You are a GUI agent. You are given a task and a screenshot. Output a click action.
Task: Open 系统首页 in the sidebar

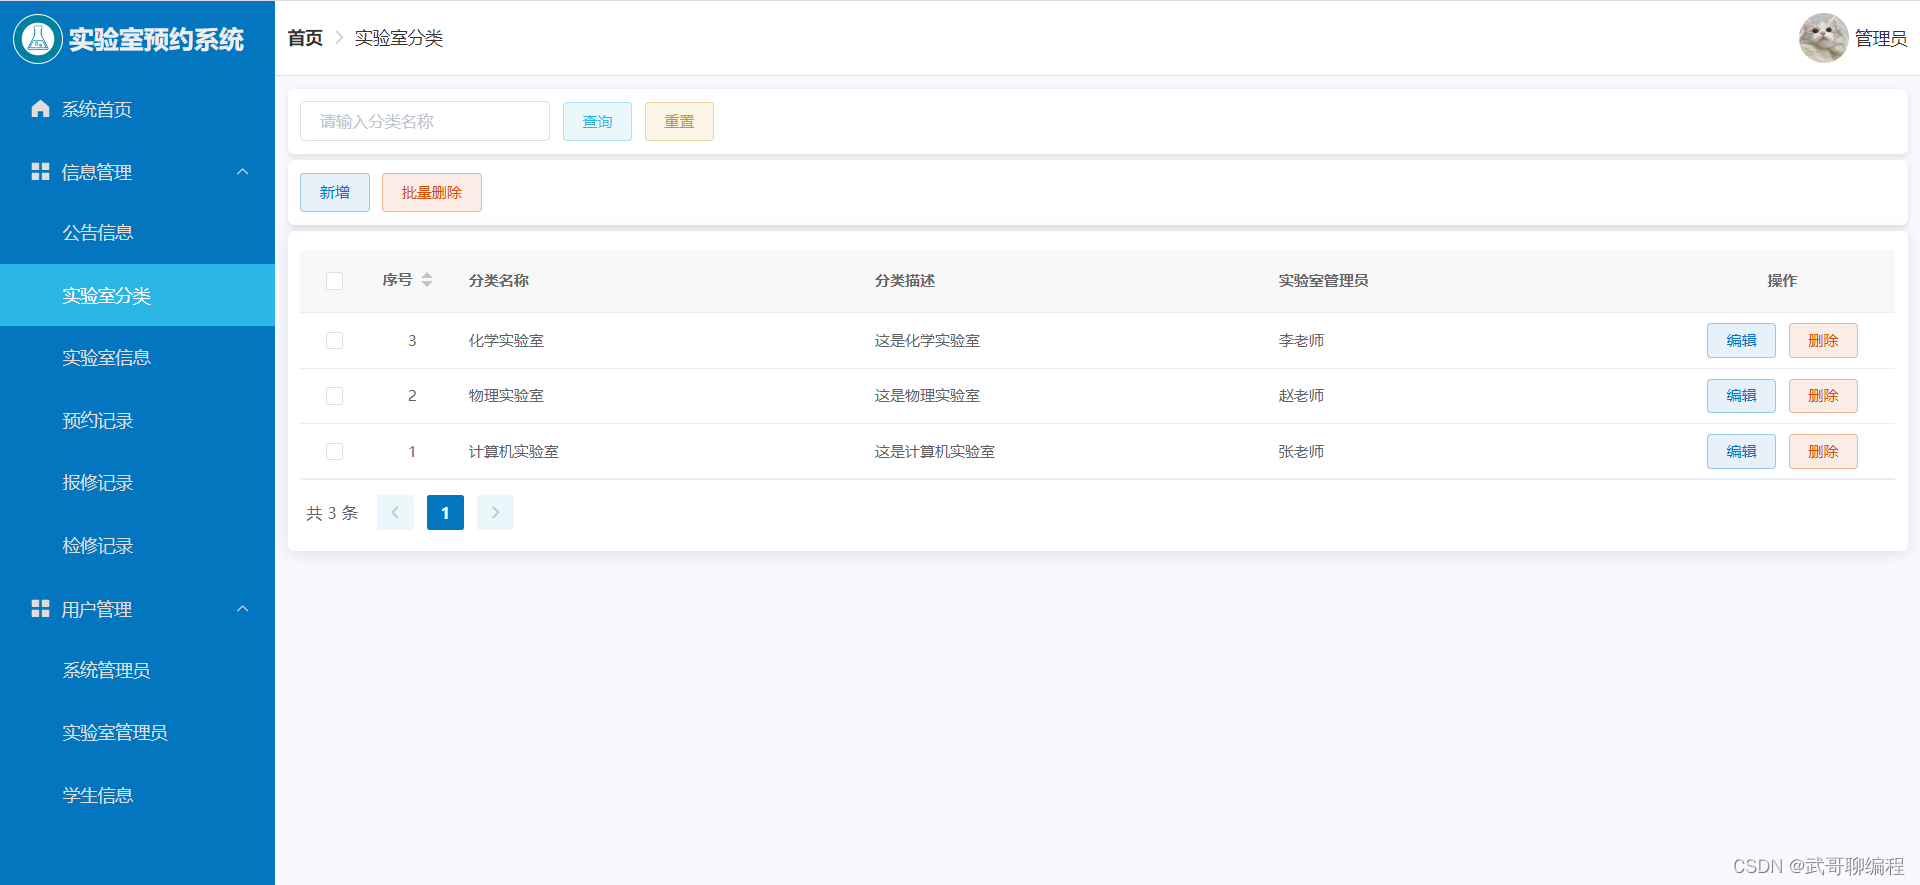[137, 109]
